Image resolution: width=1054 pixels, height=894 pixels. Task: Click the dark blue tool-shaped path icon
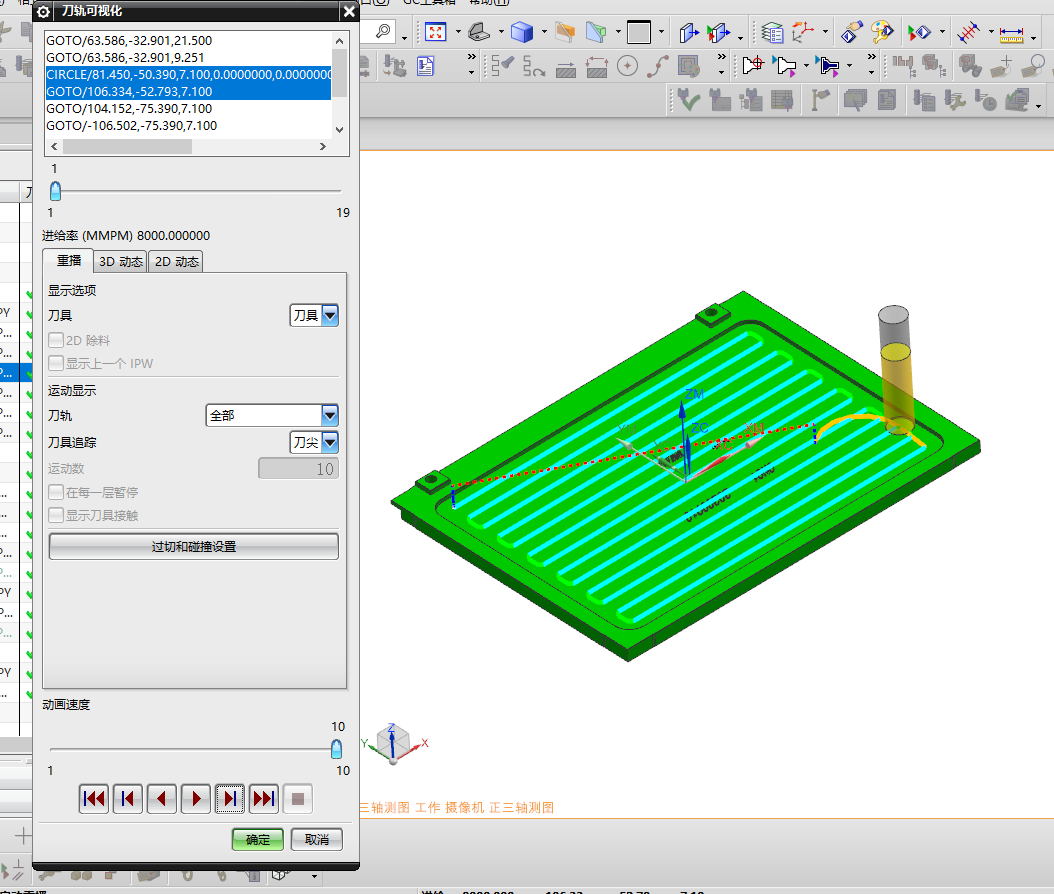tap(827, 65)
